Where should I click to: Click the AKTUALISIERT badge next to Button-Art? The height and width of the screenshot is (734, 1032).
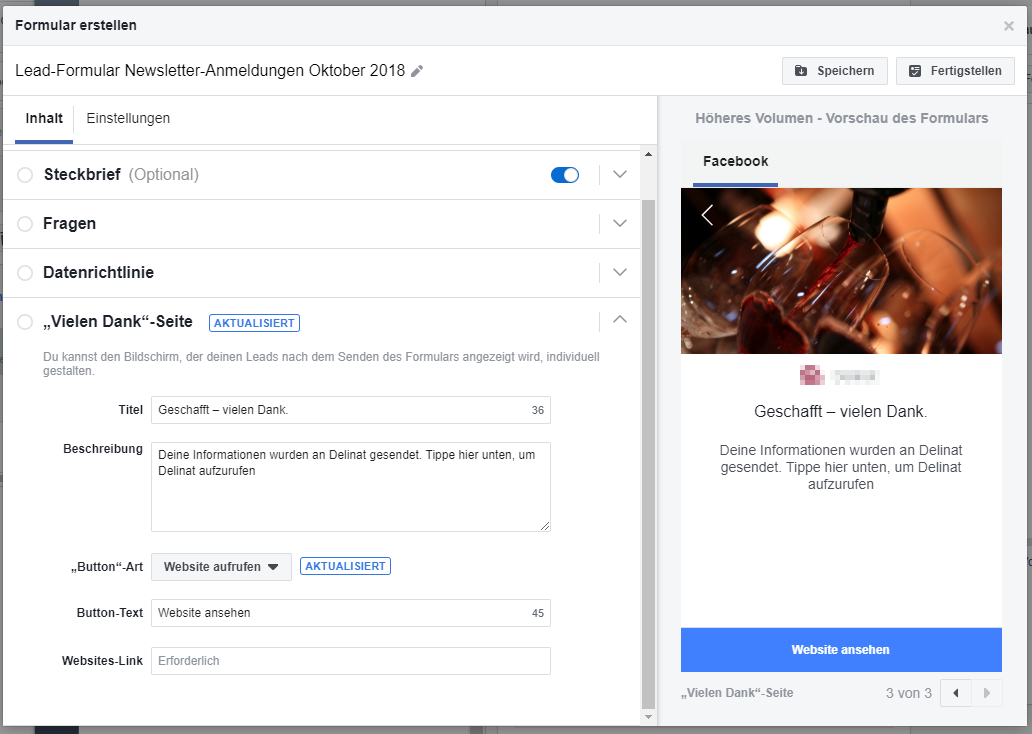point(346,566)
